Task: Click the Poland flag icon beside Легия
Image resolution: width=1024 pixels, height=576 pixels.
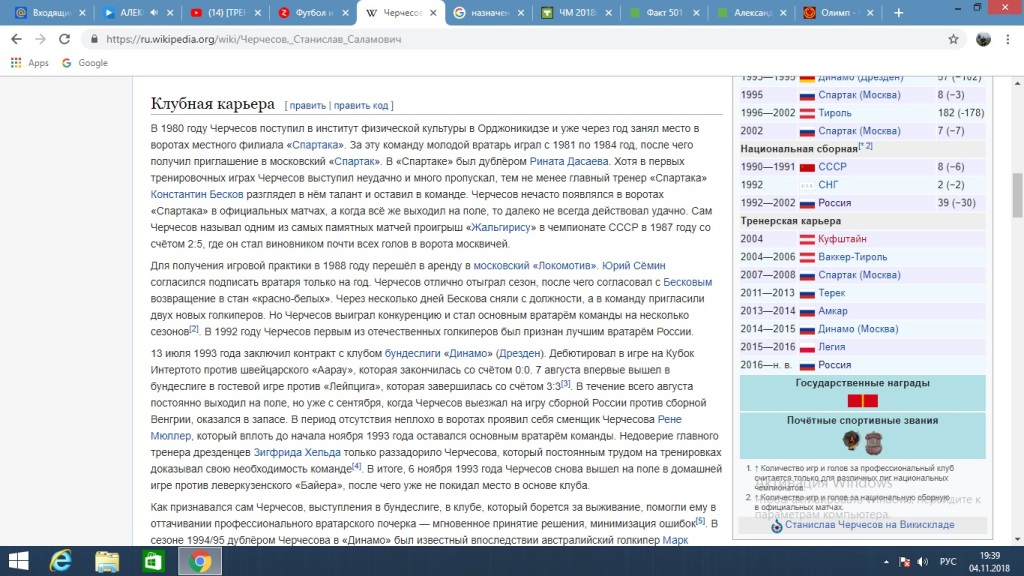Action: 807,347
